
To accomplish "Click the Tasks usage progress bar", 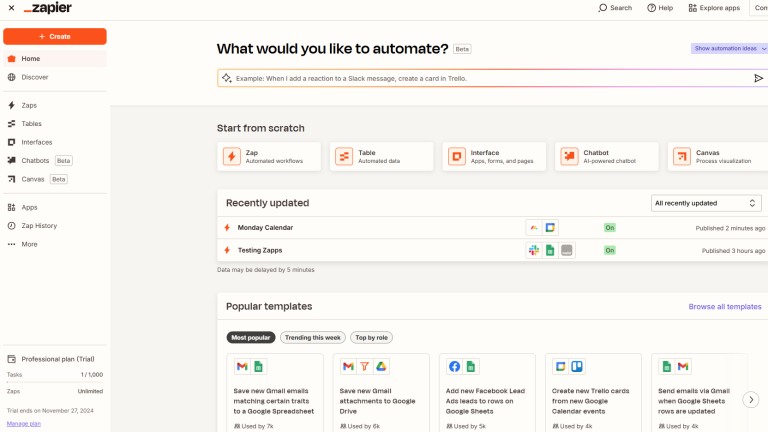I will (55, 382).
